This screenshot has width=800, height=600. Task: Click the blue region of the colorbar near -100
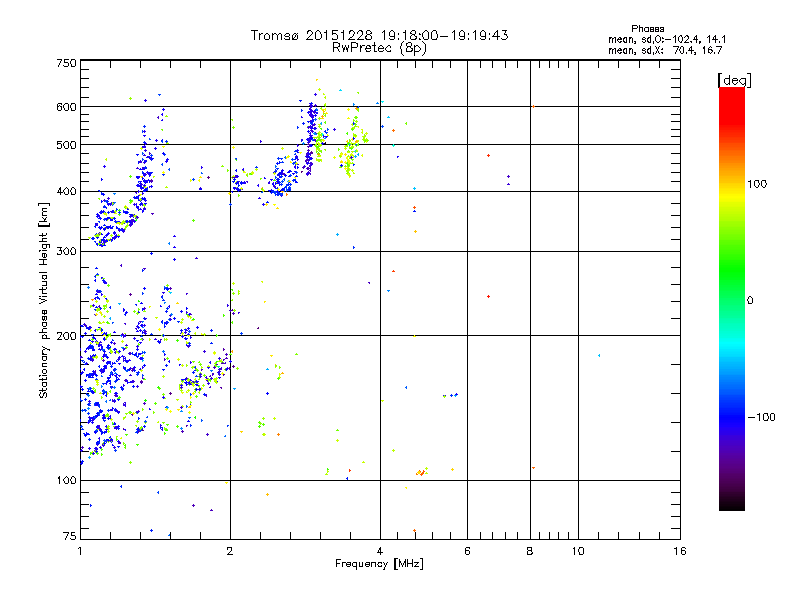[x=732, y=416]
